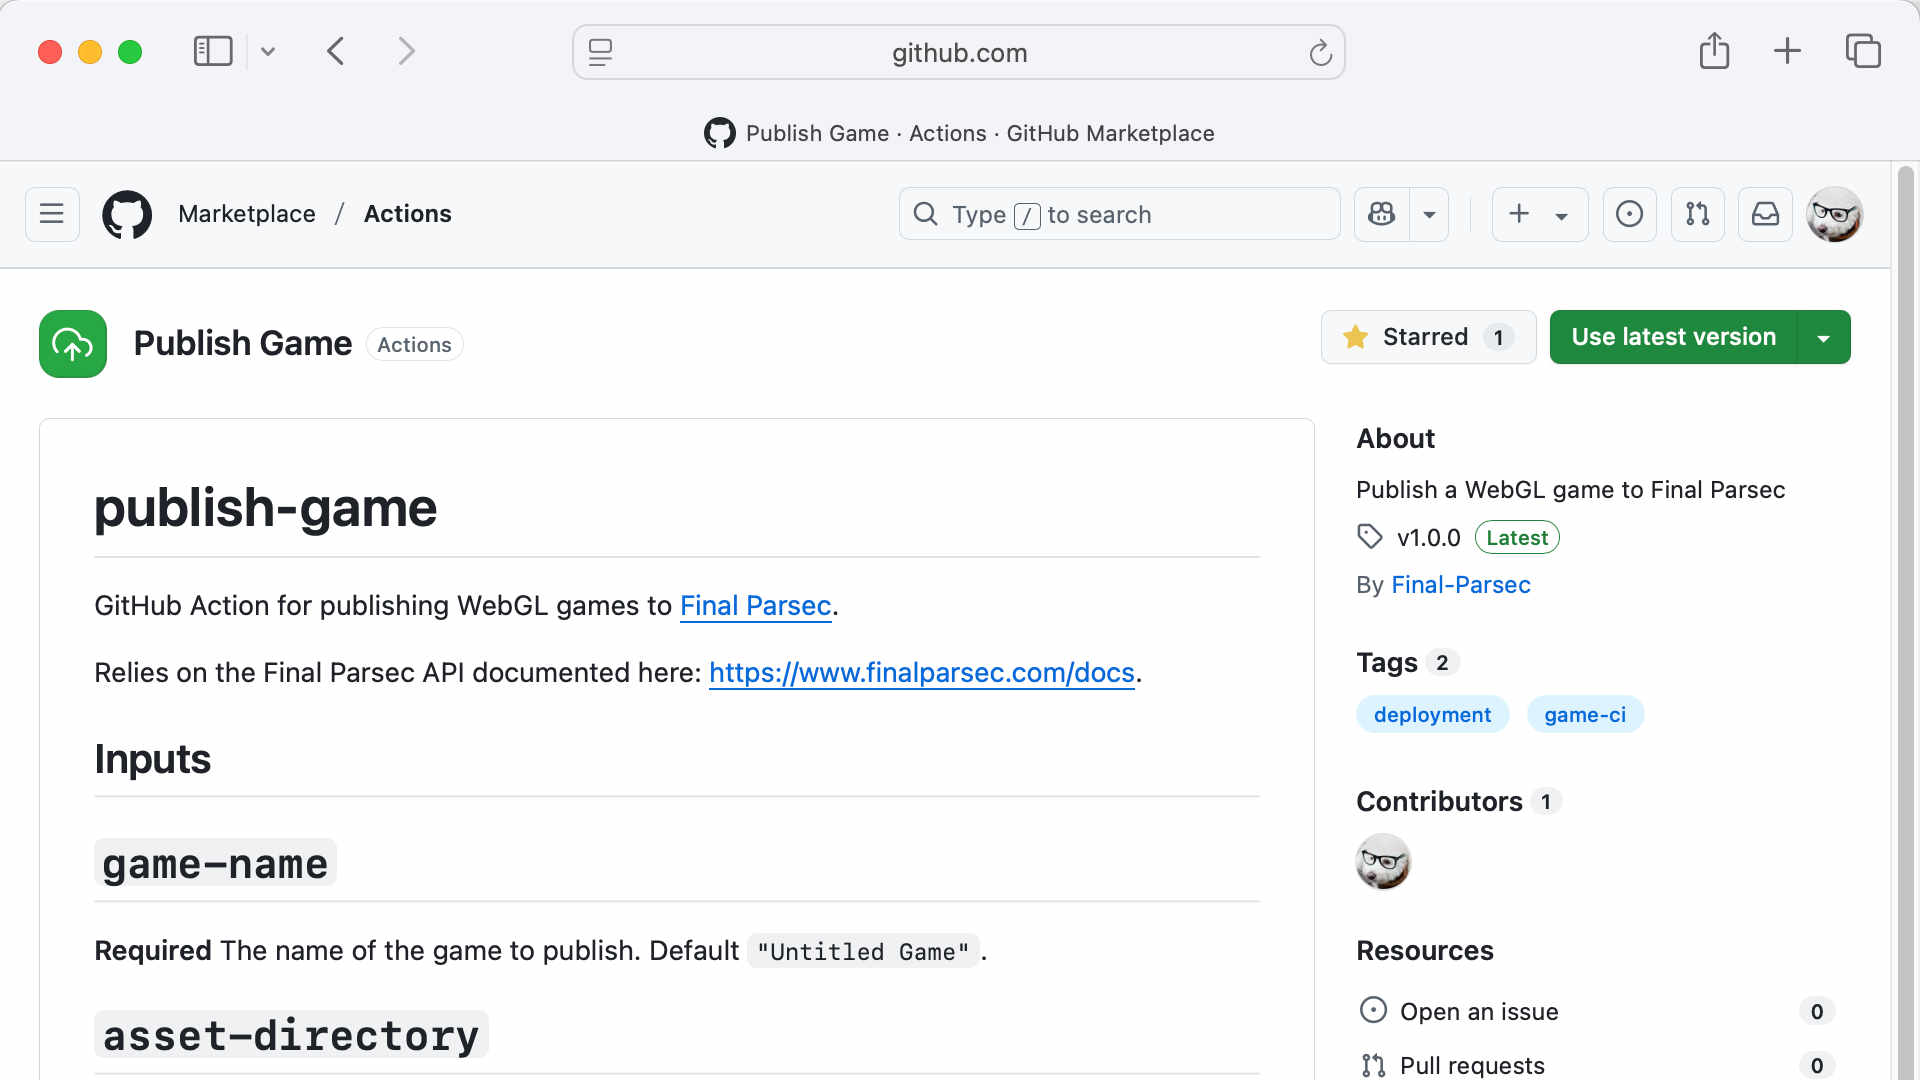The image size is (1920, 1080).
Task: Filter by deployment tag
Action: coord(1432,715)
